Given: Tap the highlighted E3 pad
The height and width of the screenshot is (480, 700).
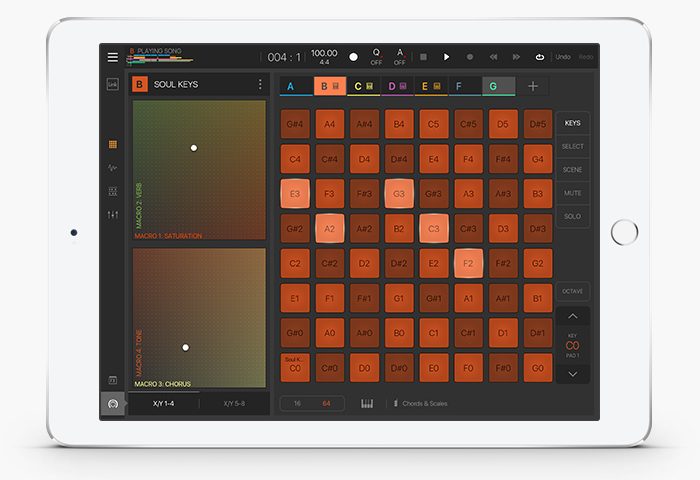Looking at the screenshot, I should pos(295,194).
